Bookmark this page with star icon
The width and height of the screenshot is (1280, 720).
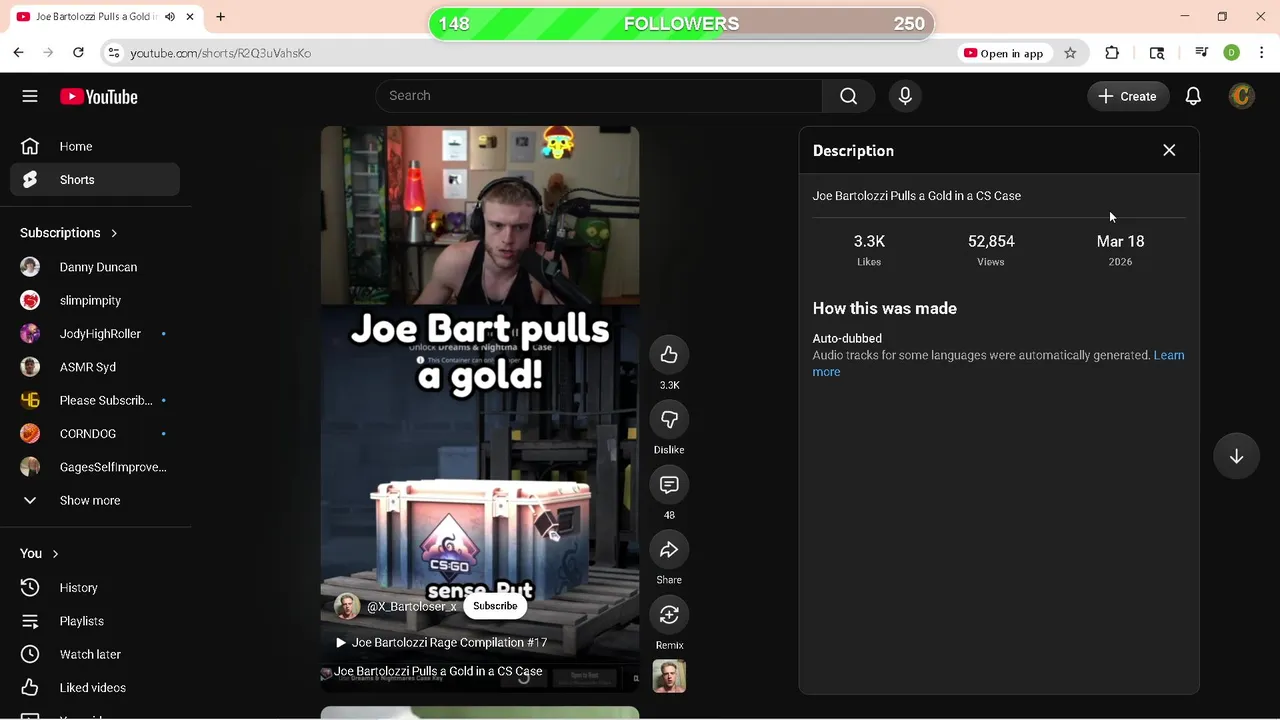click(1070, 53)
